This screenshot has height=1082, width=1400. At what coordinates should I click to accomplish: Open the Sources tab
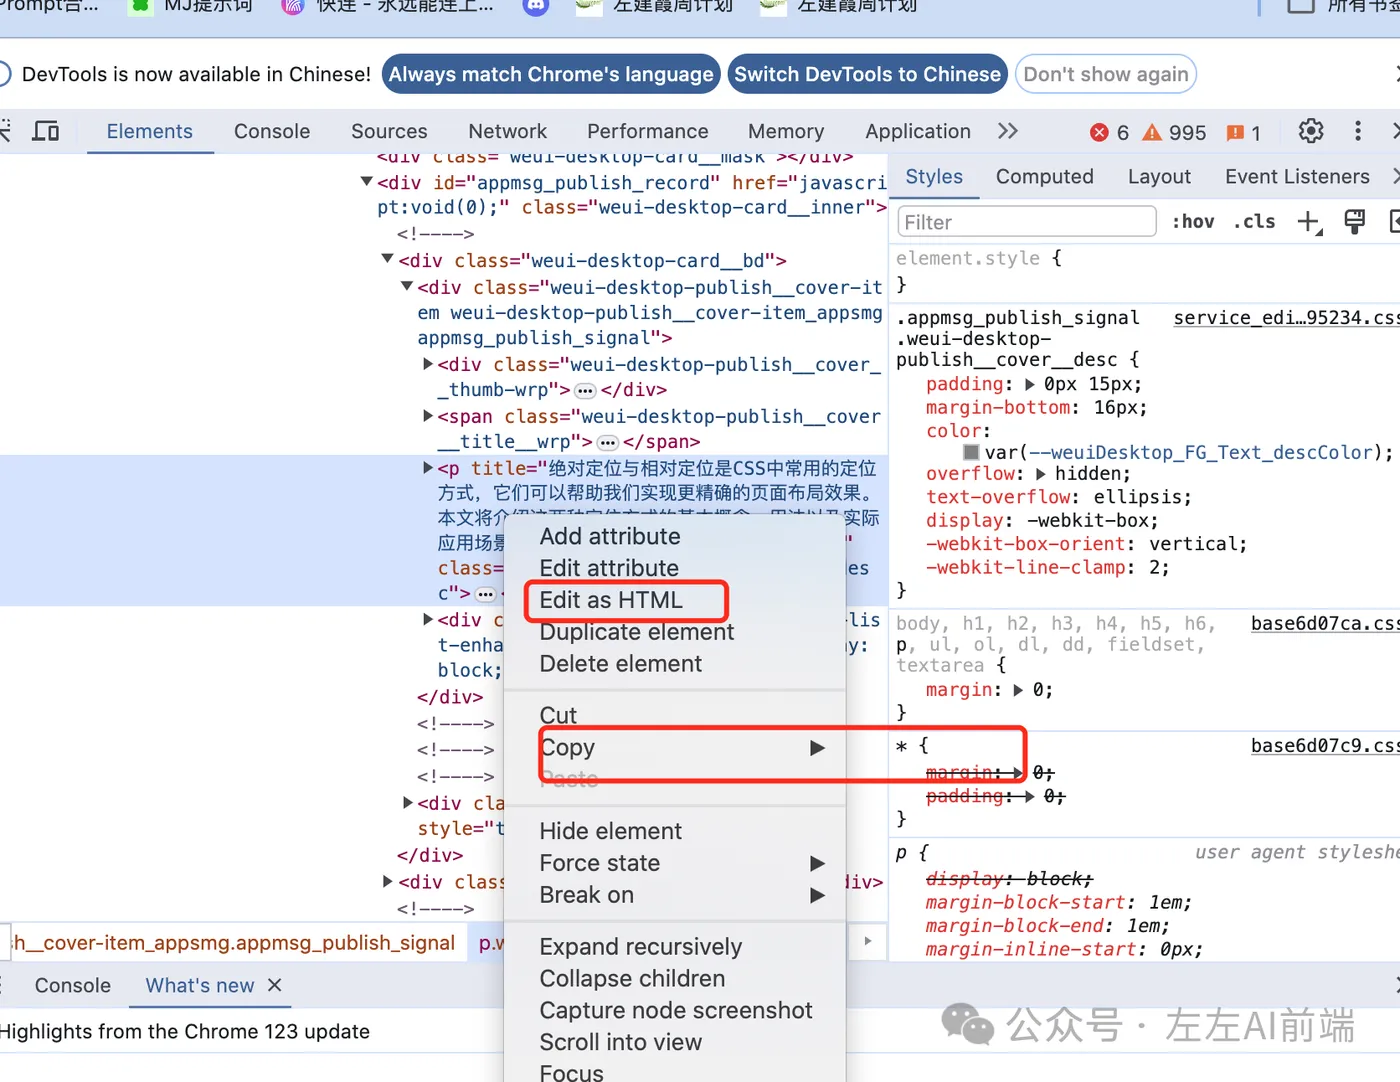[x=389, y=131]
